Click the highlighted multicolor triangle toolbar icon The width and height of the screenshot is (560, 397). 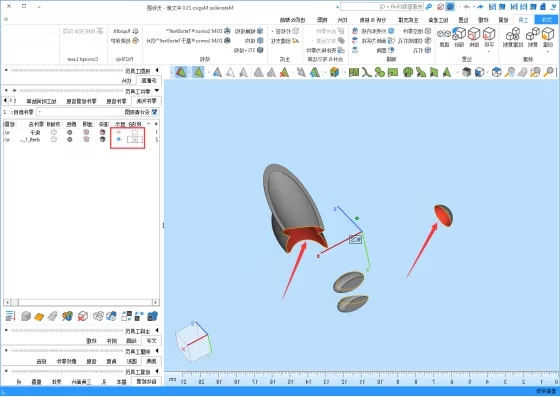tap(181, 72)
